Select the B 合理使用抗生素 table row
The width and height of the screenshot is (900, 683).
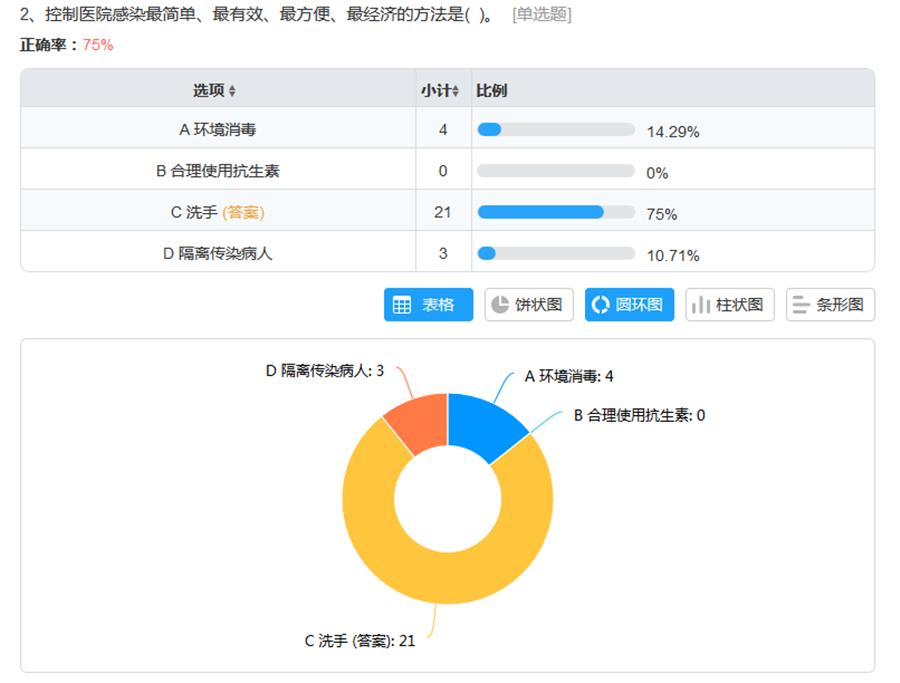[217, 171]
